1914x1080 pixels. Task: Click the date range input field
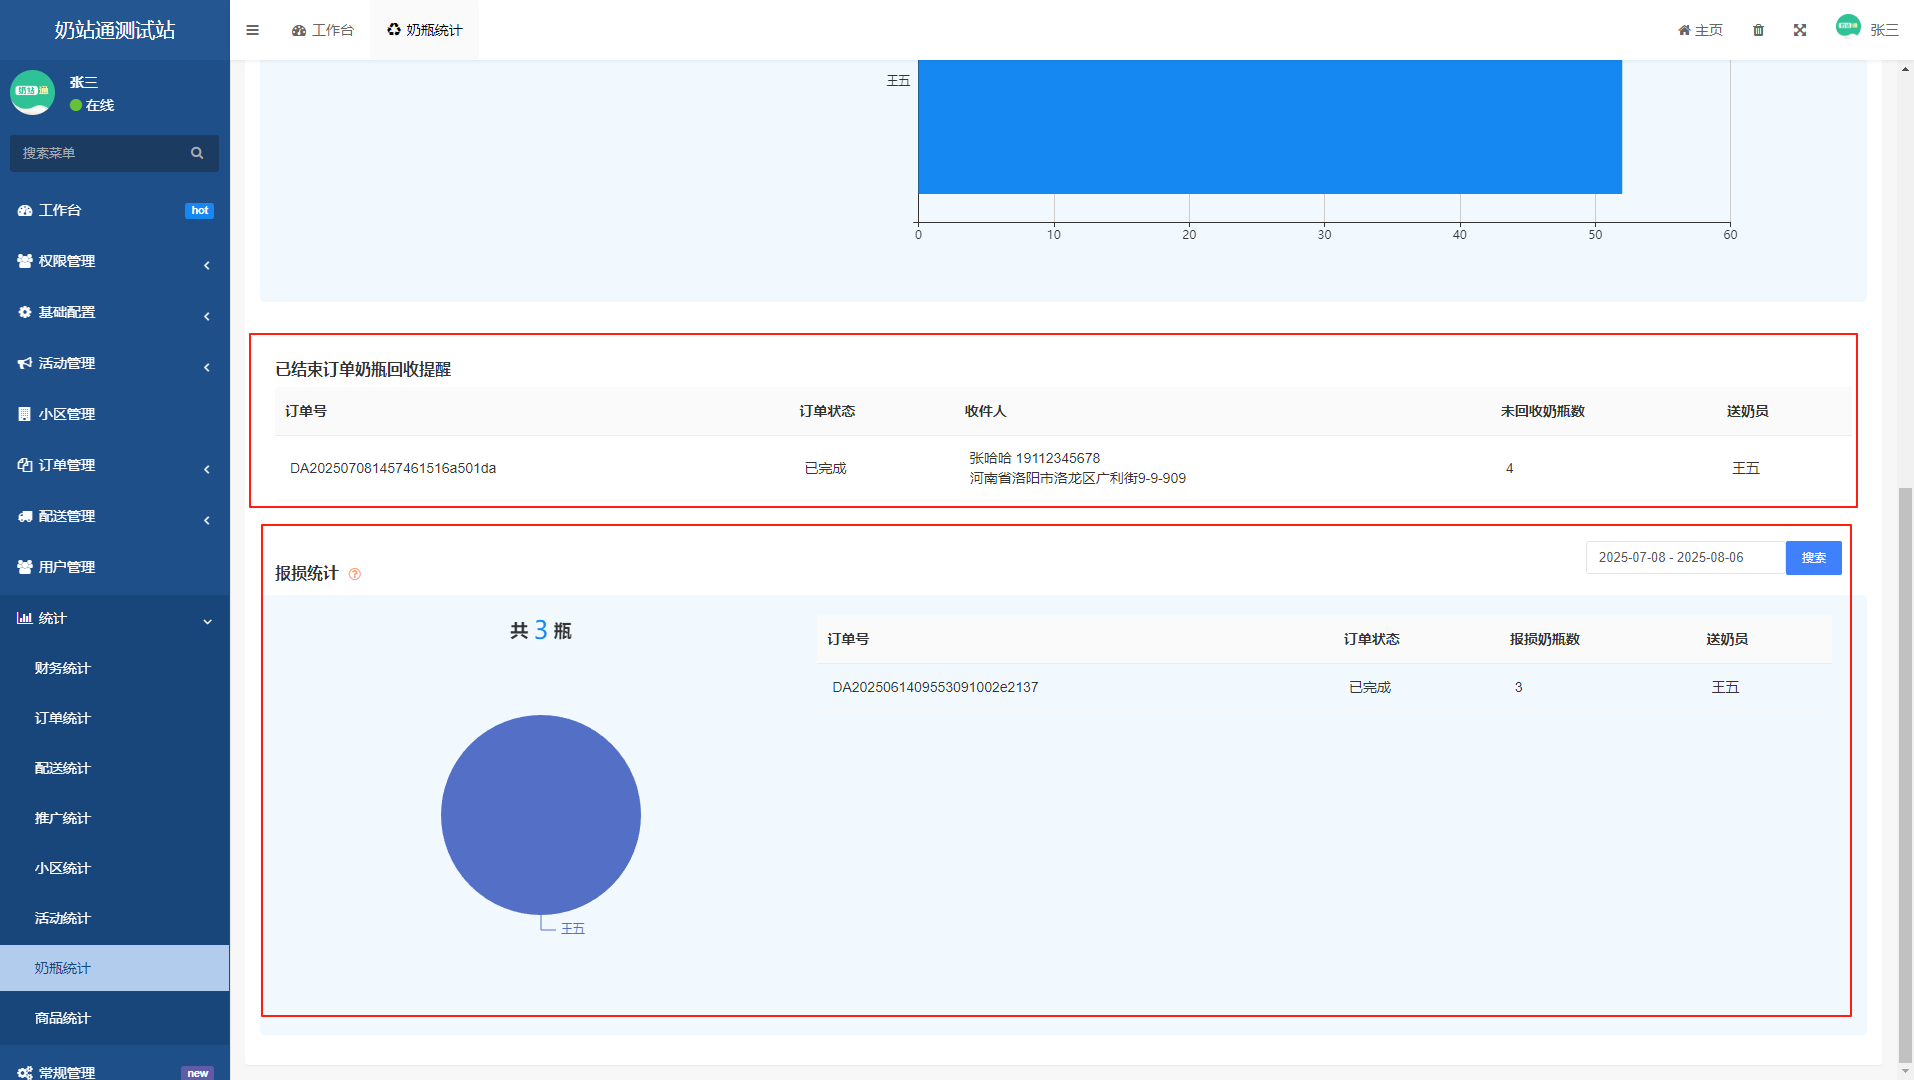click(x=1684, y=558)
